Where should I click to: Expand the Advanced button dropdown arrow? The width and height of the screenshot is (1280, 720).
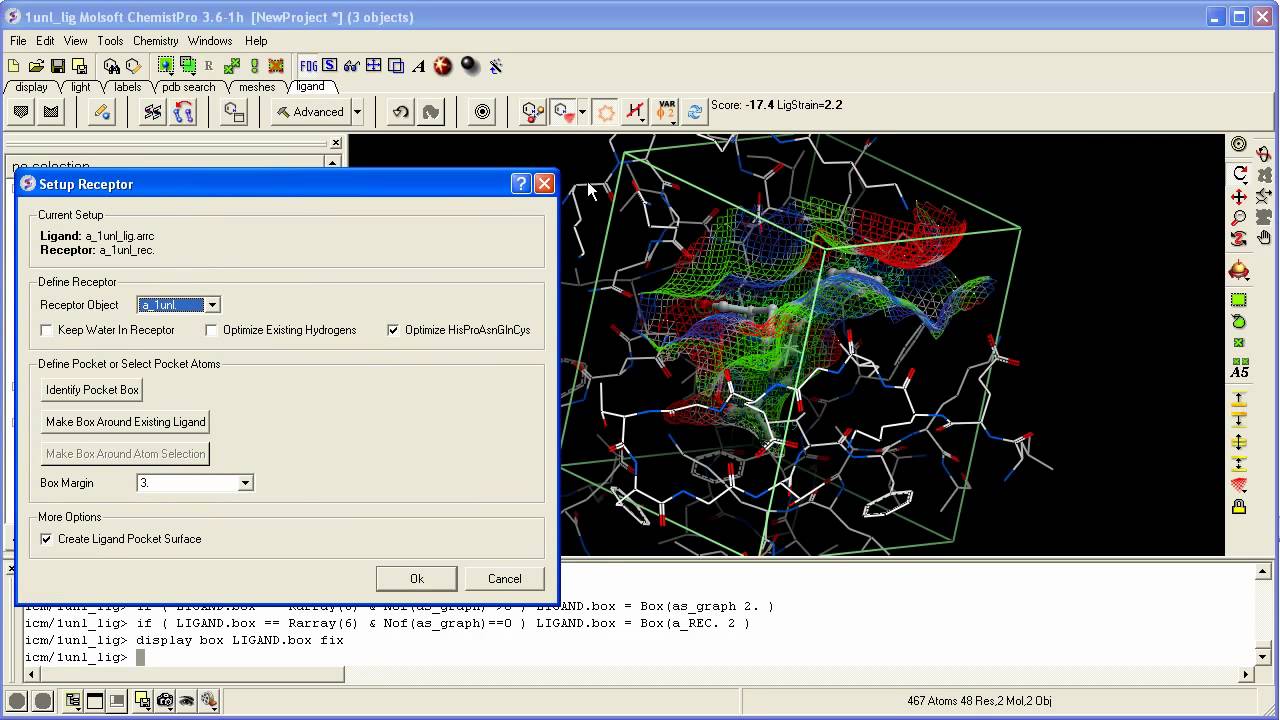357,112
